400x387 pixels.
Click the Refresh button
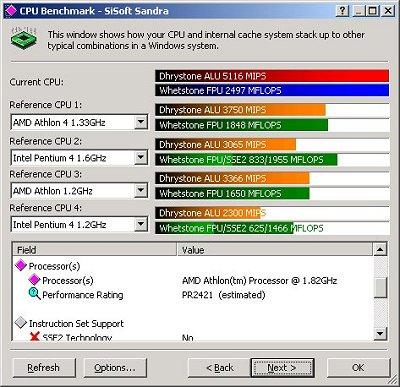click(x=44, y=368)
